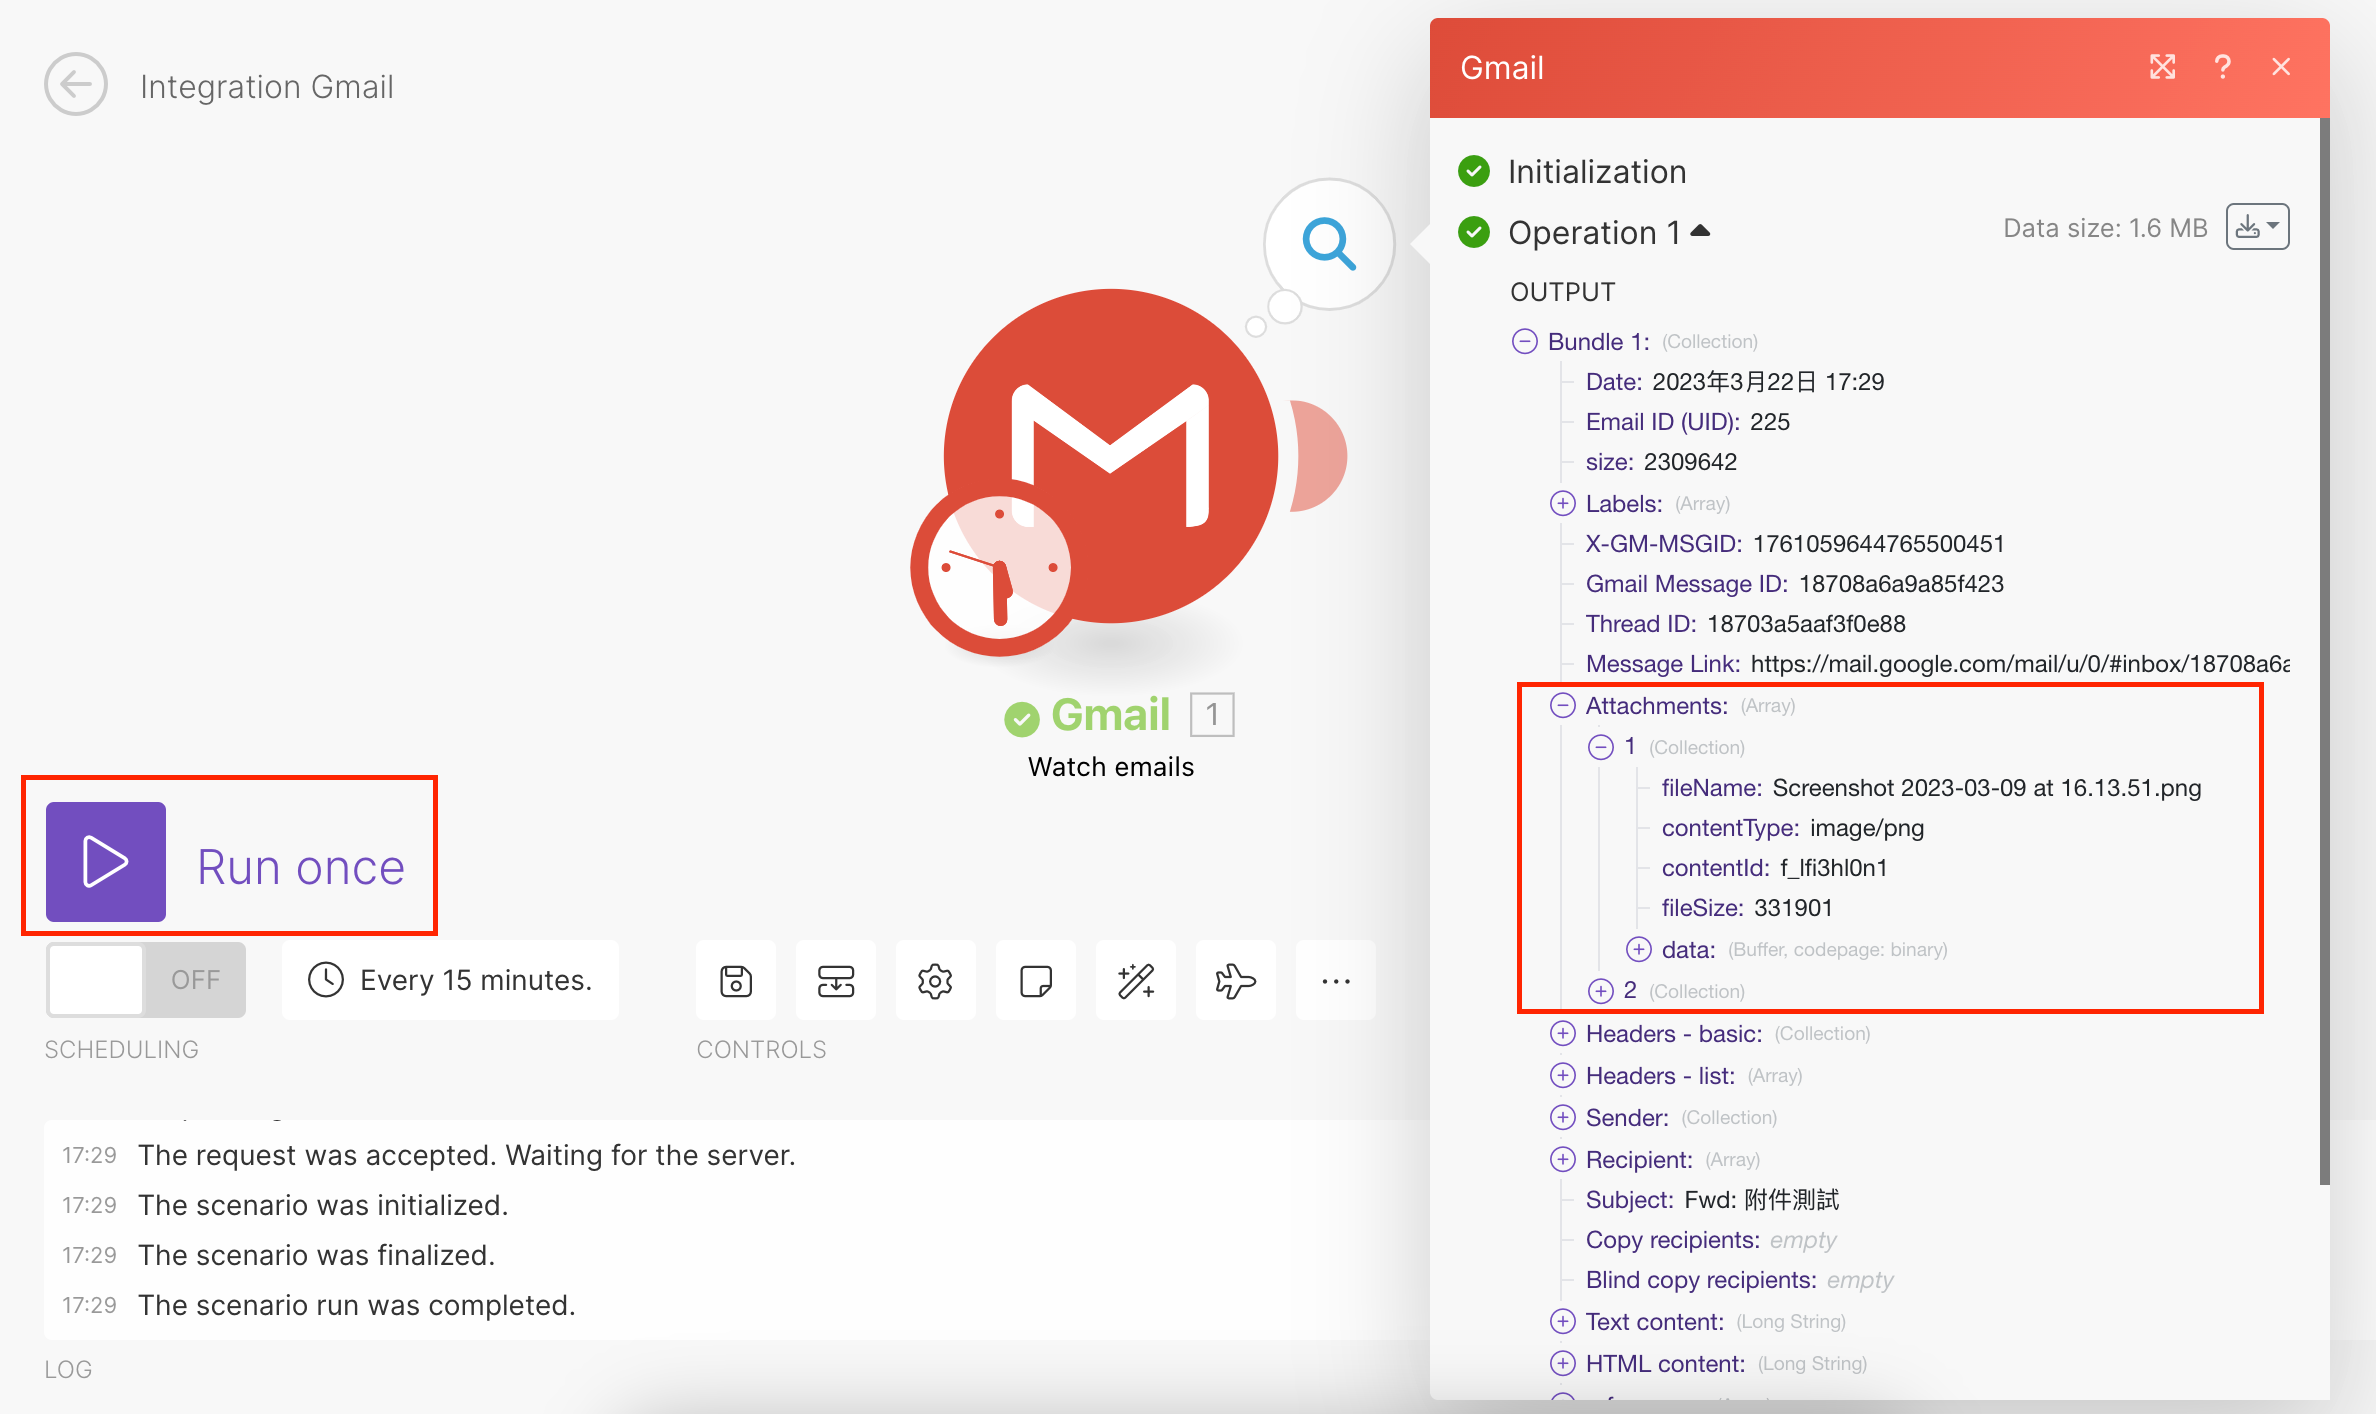This screenshot has height=1414, width=2376.
Task: Click the Run once button
Action: (x=228, y=860)
